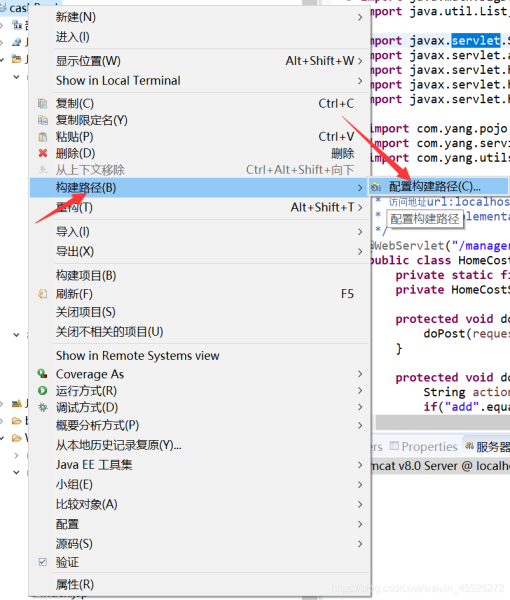This screenshot has height=600, width=510.
Task: Click the refresh icon beside 刷新(F)
Action: [42, 294]
